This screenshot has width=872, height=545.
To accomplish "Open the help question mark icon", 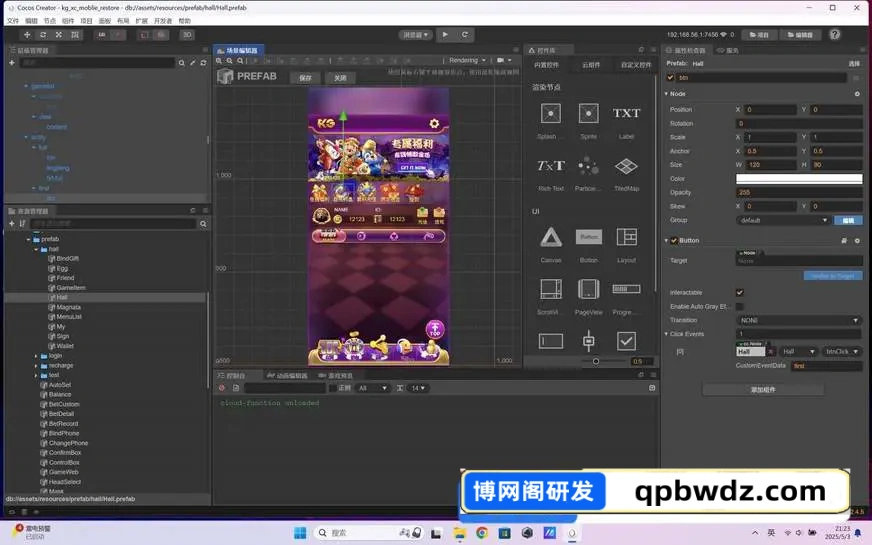I will 835,34.
